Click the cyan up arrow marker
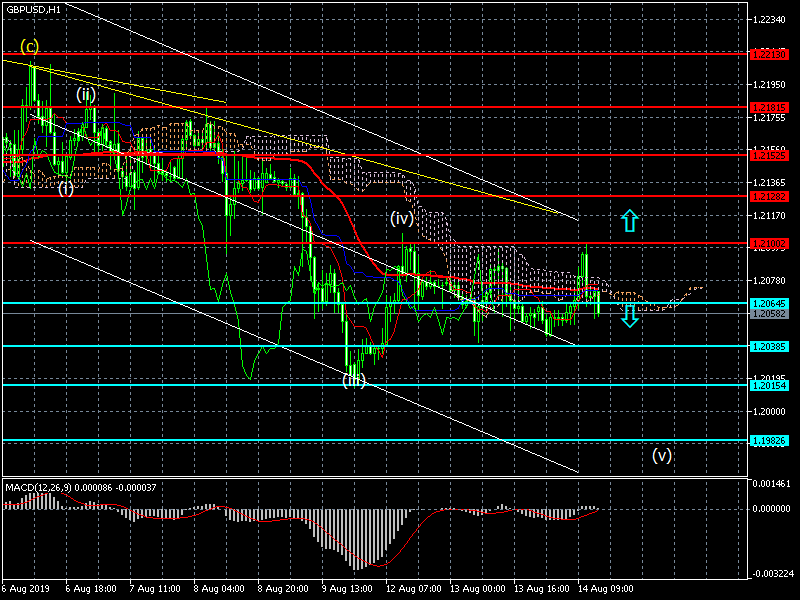The width and height of the screenshot is (800, 600). coord(629,221)
